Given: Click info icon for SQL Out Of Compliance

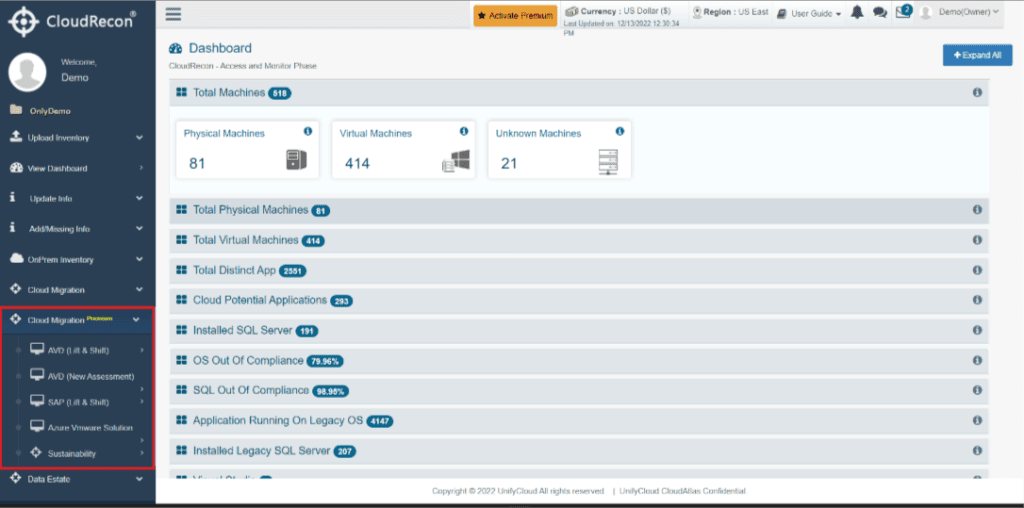Looking at the screenshot, I should [x=977, y=390].
